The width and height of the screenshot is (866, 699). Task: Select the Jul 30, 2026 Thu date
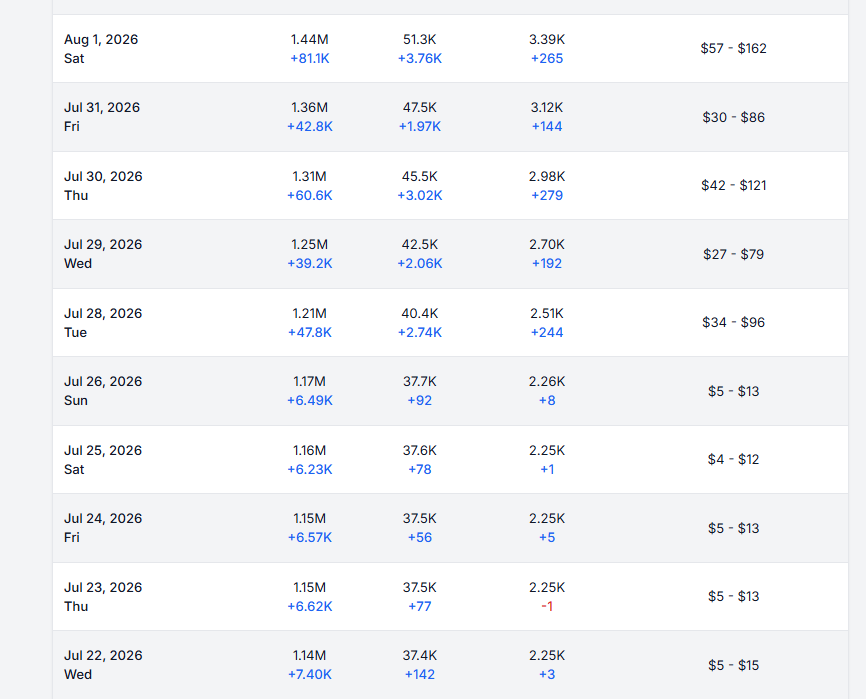click(x=103, y=186)
